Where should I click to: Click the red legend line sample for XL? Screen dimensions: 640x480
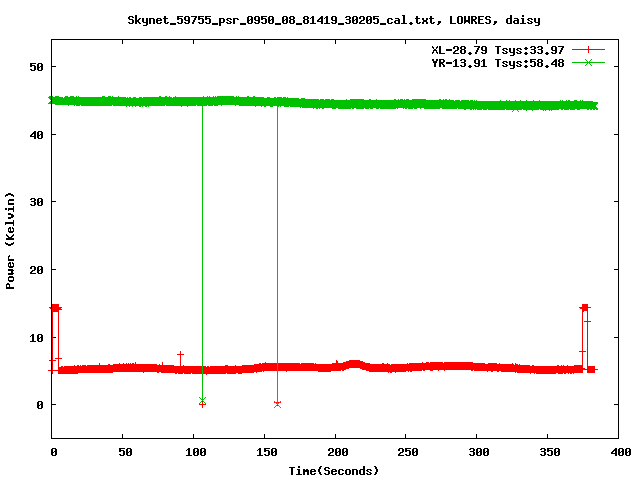pyautogui.click(x=588, y=50)
